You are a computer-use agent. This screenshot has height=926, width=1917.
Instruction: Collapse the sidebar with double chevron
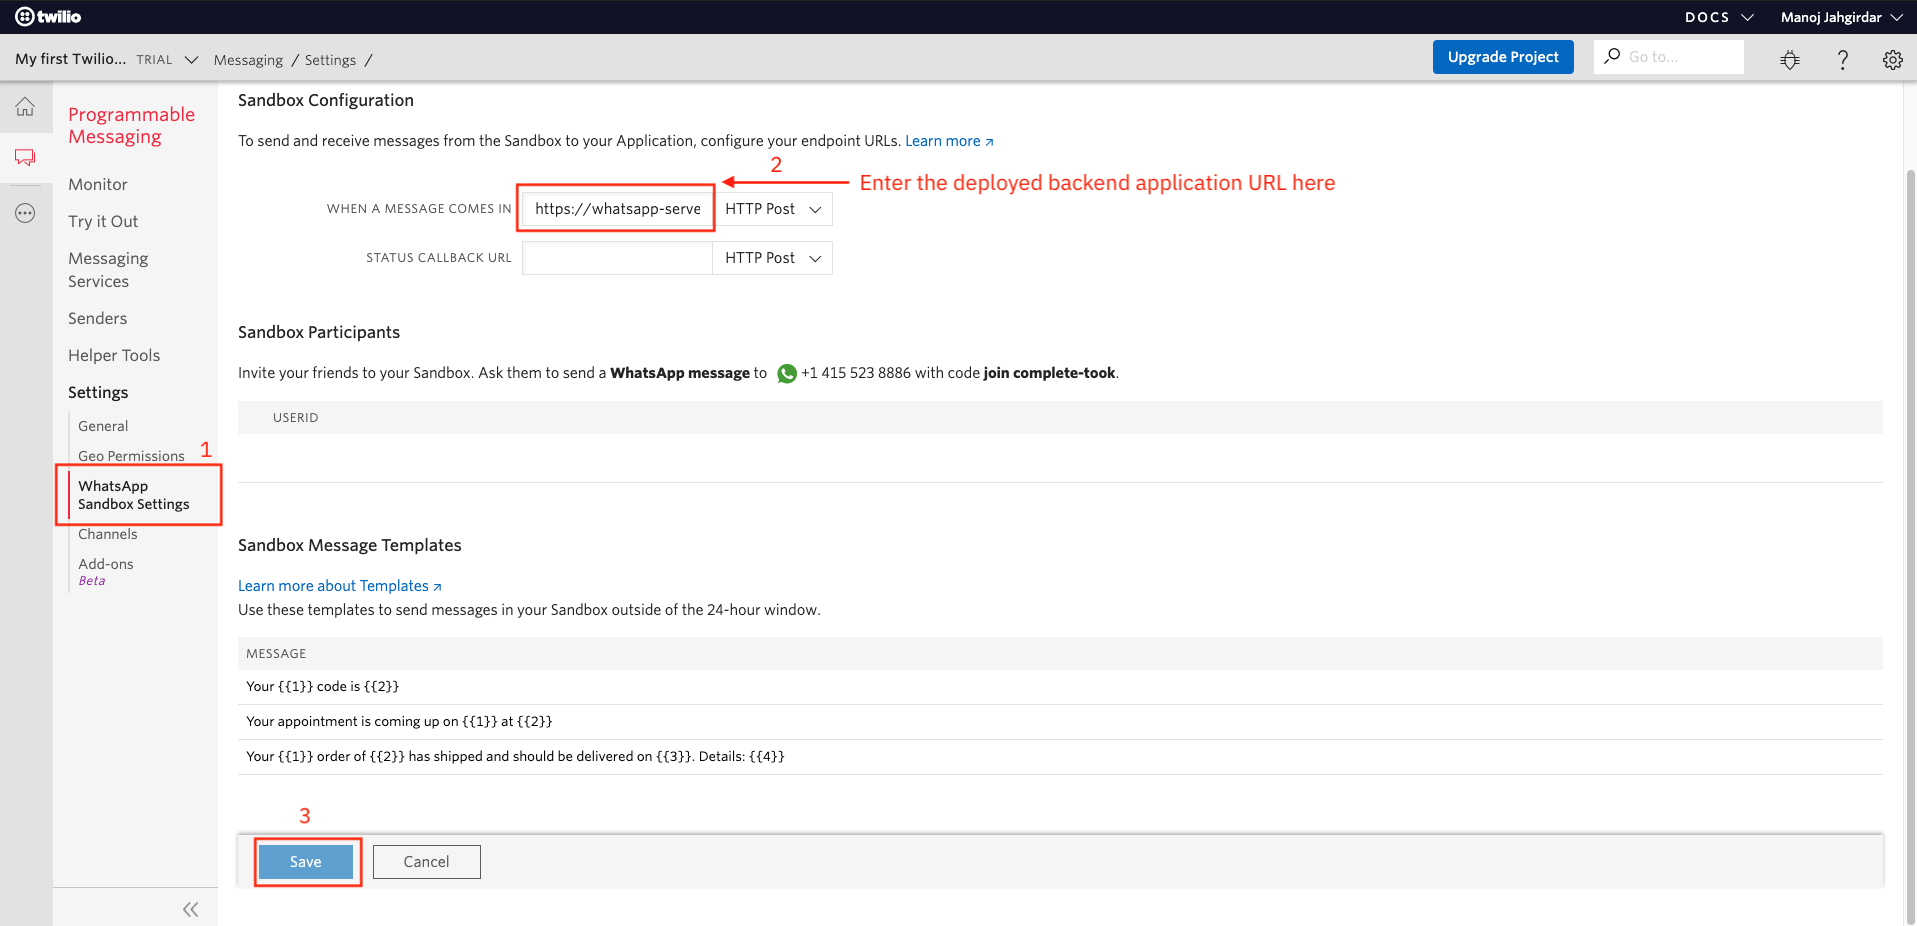[x=190, y=909]
